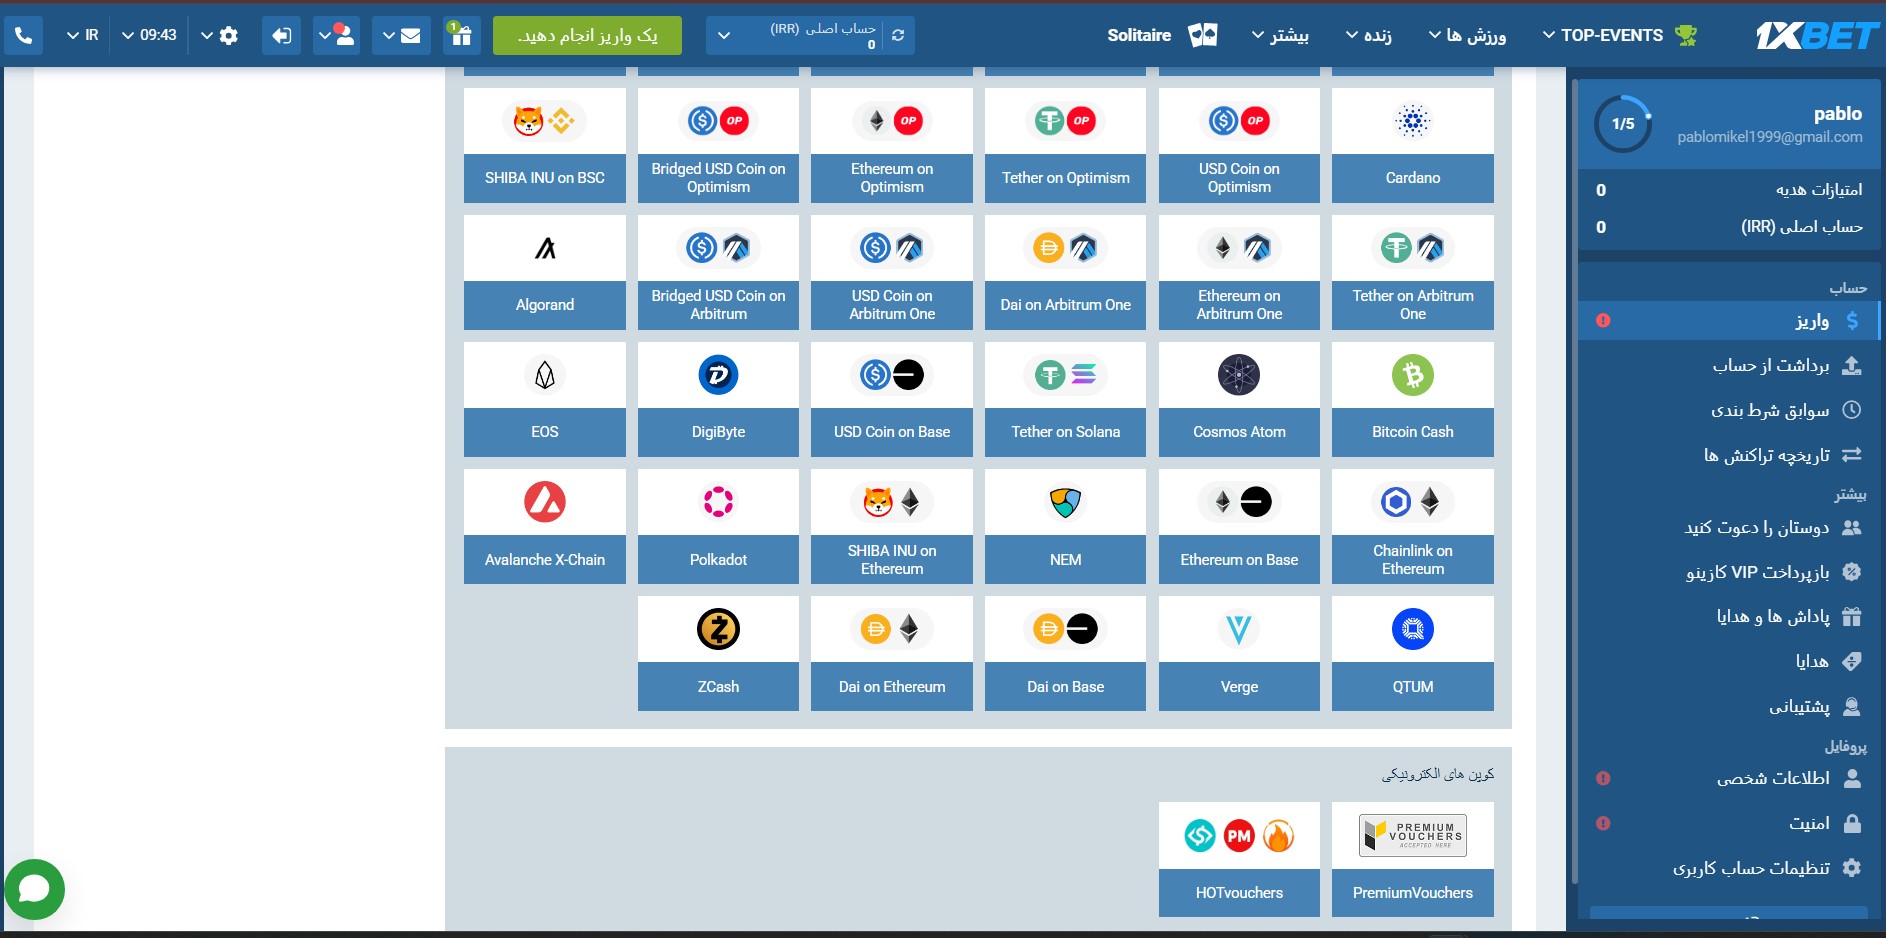Choose Tether on Solana
The height and width of the screenshot is (938, 1886).
1065,399
